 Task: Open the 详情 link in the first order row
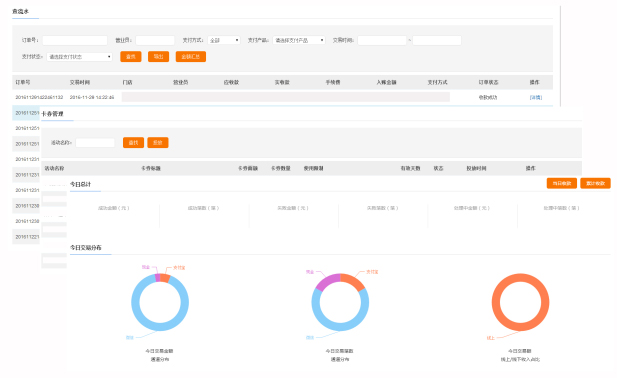536,97
